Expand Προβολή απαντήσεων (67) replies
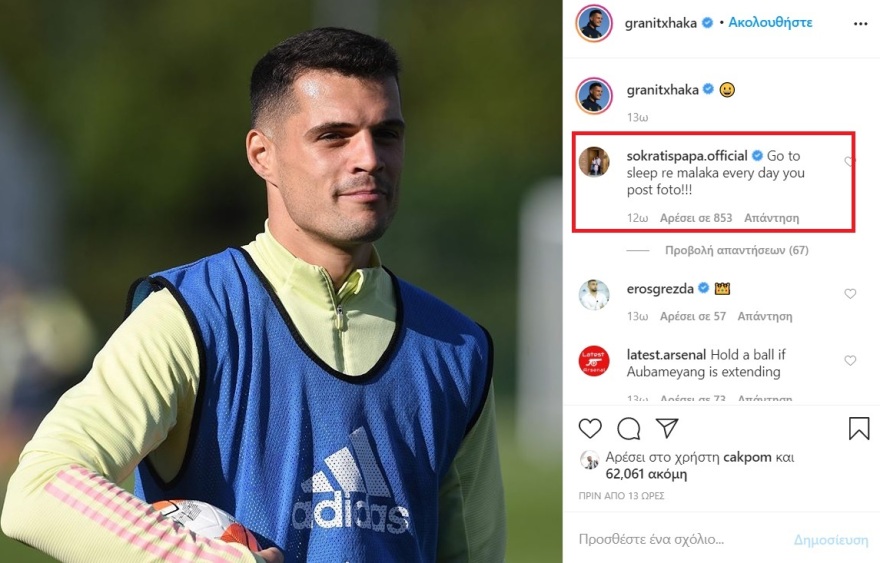Viewport: 880px width, 563px height. 736,250
